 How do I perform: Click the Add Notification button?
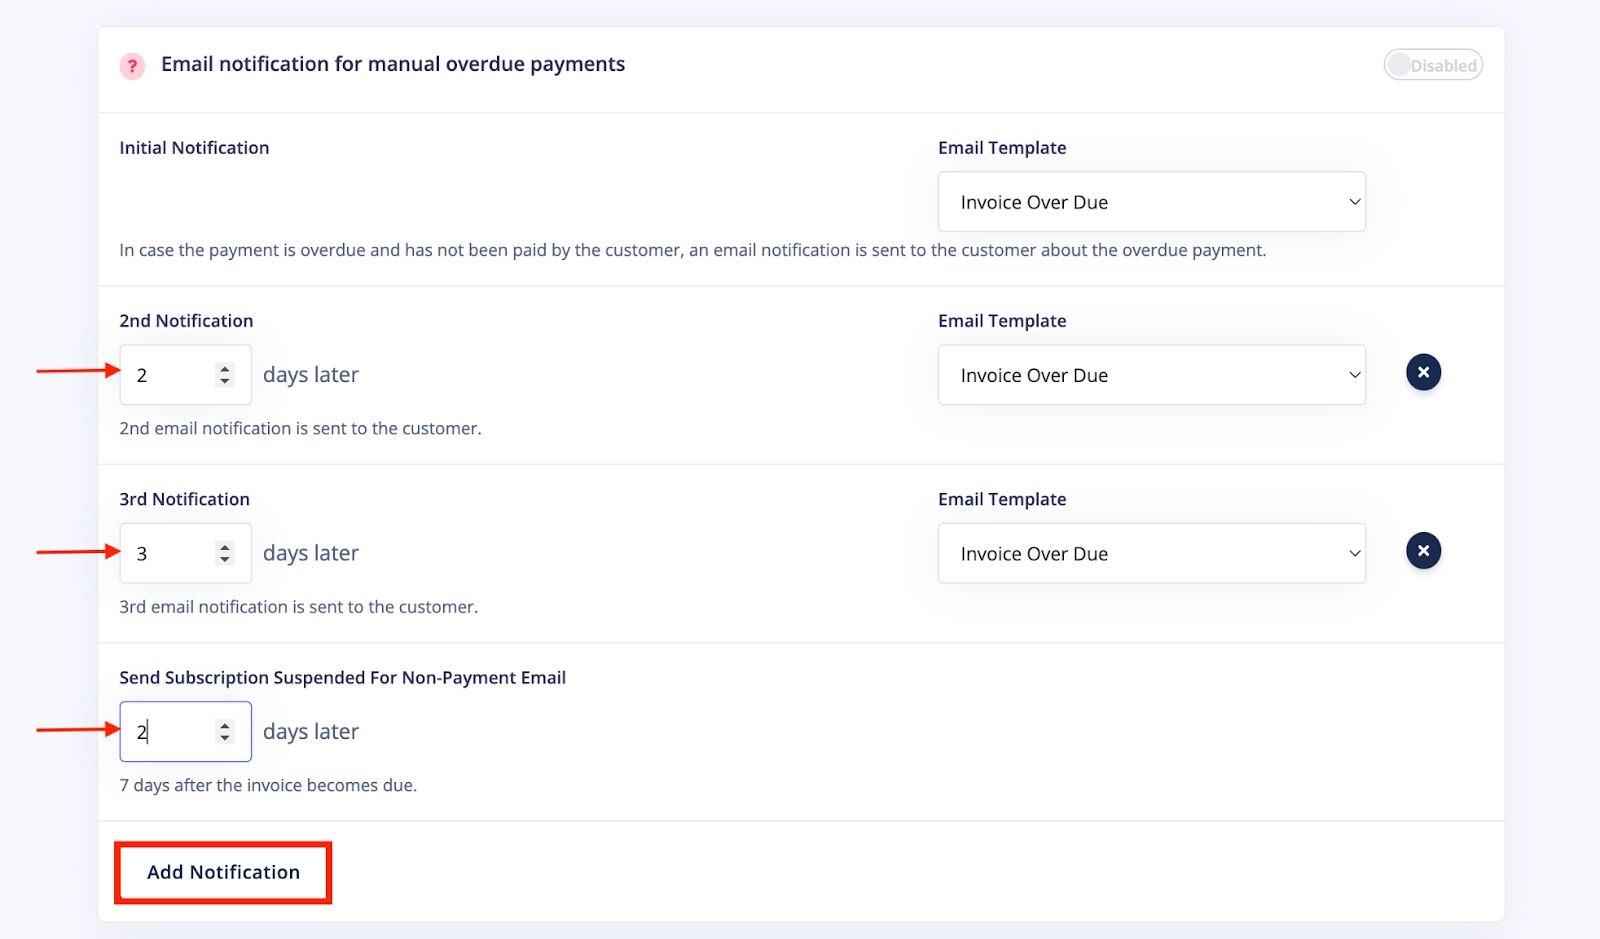tap(223, 872)
